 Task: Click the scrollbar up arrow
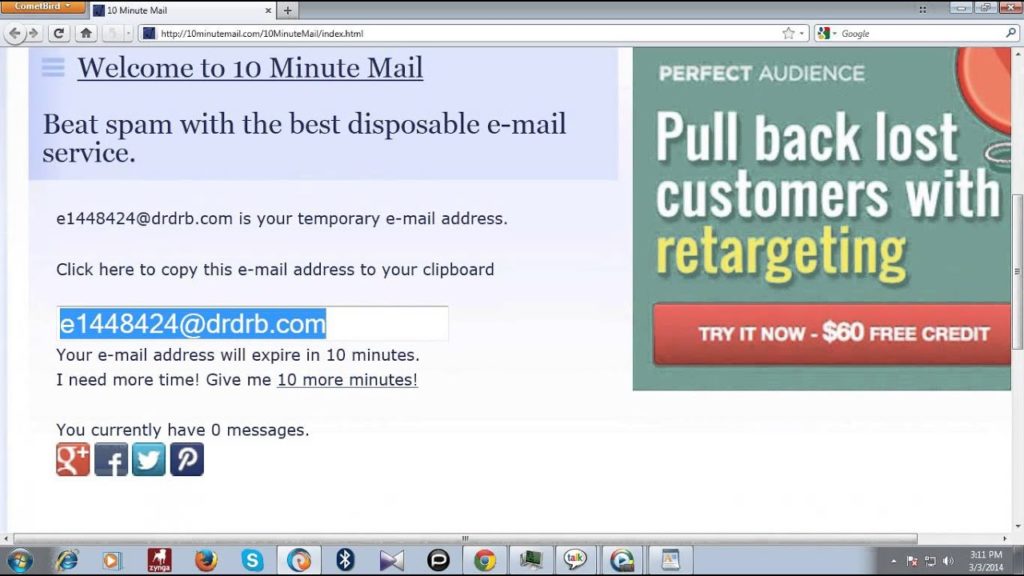(1017, 53)
